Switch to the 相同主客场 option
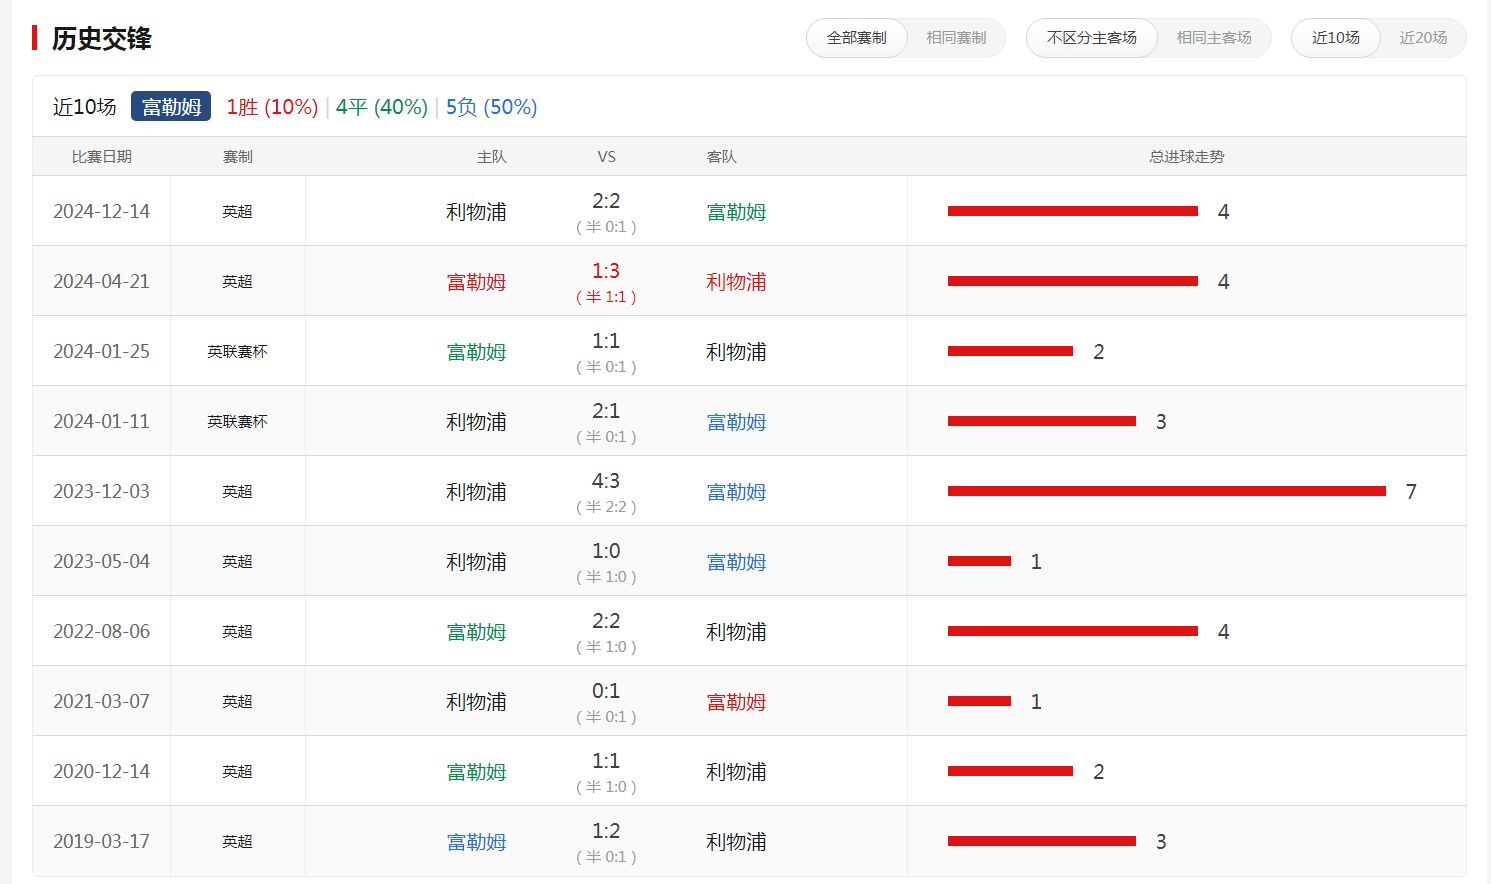Image resolution: width=1491 pixels, height=884 pixels. [1214, 38]
